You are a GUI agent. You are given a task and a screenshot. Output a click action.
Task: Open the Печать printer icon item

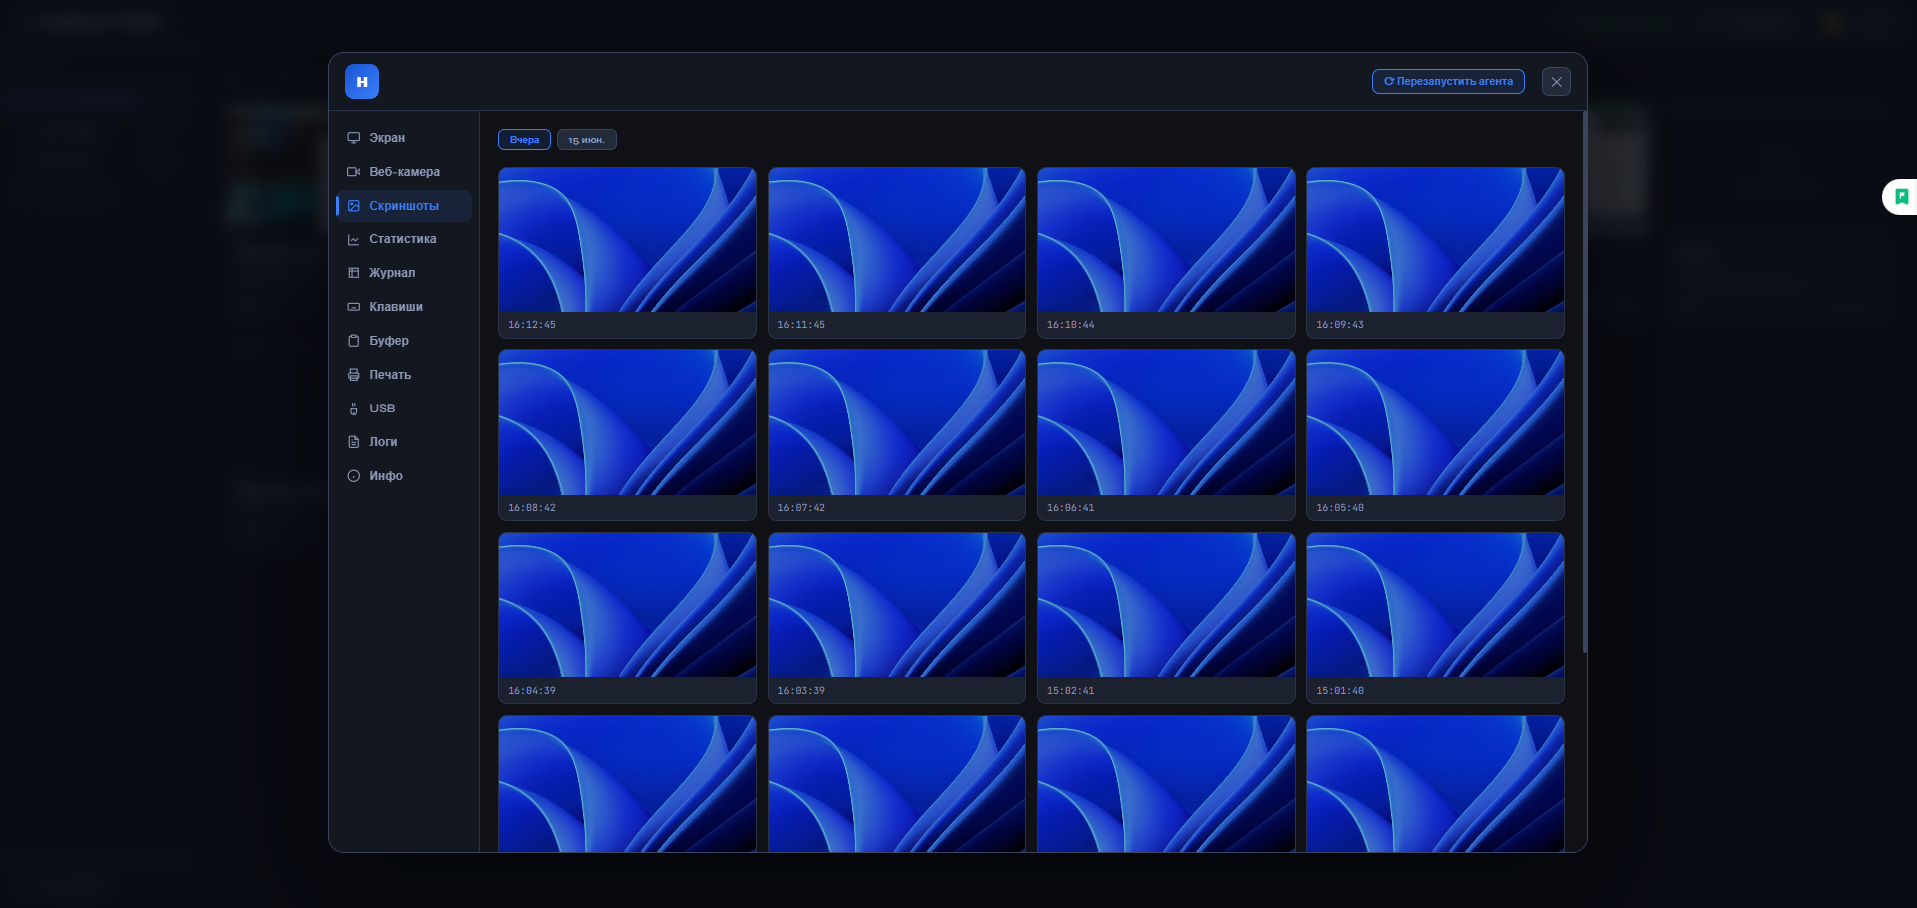click(353, 375)
